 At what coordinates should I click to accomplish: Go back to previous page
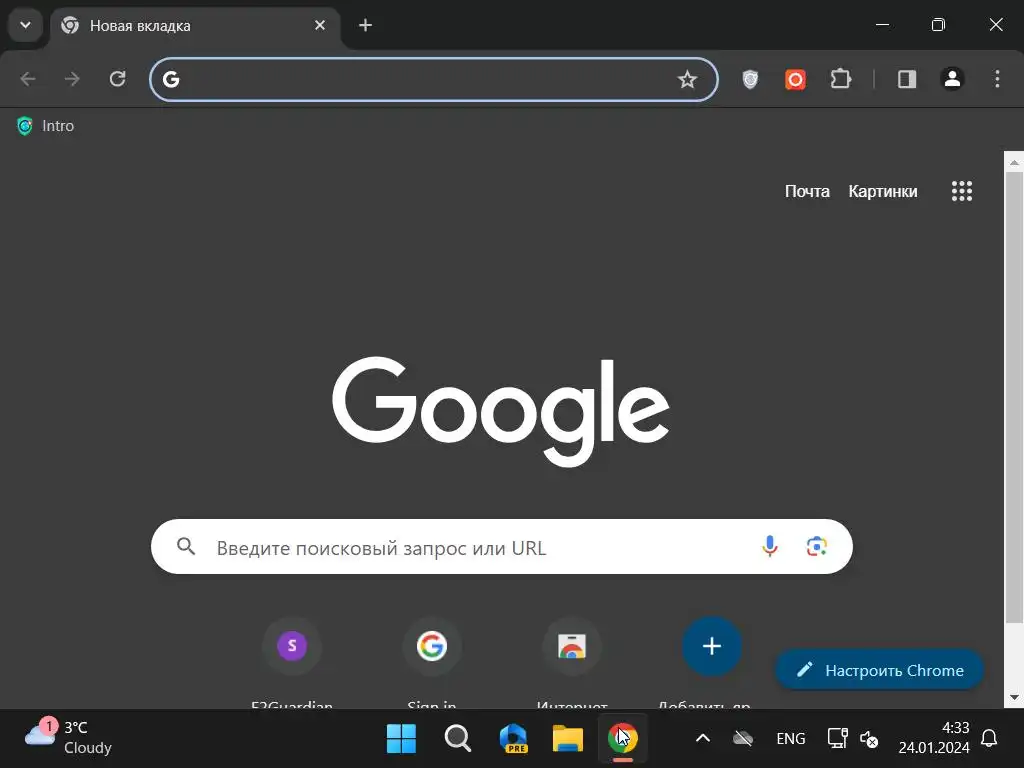tap(27, 79)
